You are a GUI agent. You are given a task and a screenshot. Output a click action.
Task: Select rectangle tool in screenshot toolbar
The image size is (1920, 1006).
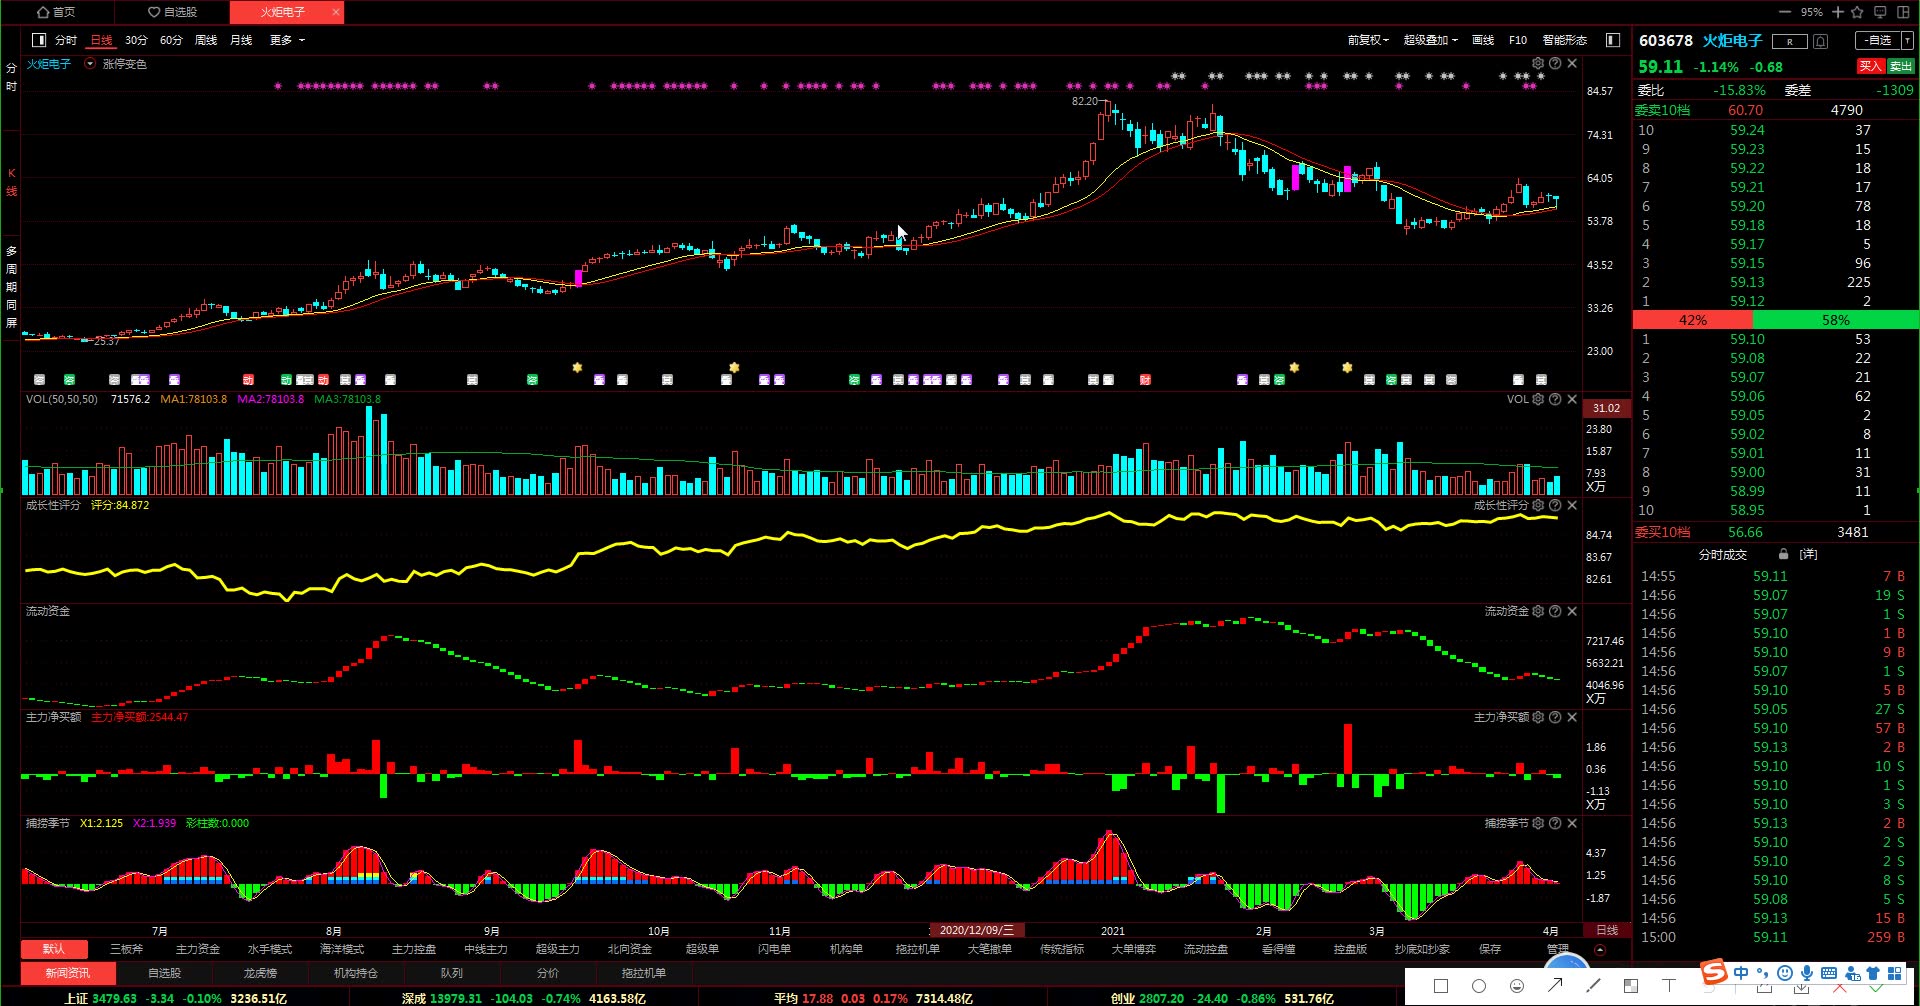click(1441, 986)
